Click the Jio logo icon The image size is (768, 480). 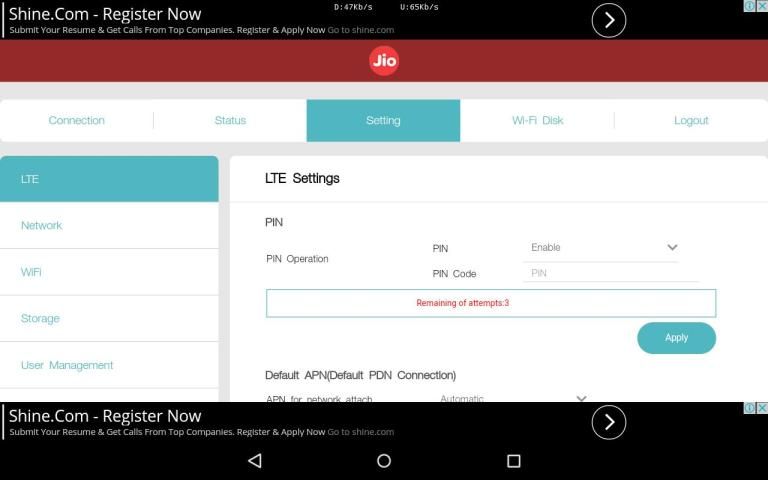[x=384, y=61]
